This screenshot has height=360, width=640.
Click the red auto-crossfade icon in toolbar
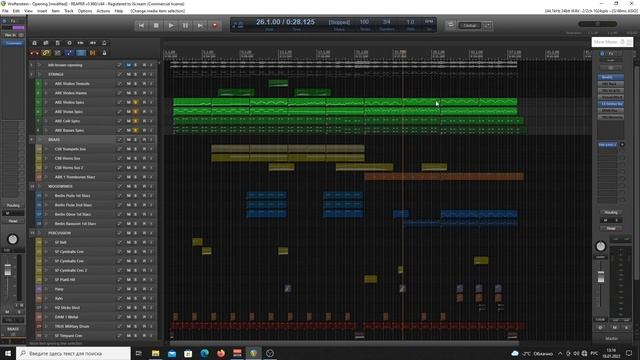click(x=34, y=53)
